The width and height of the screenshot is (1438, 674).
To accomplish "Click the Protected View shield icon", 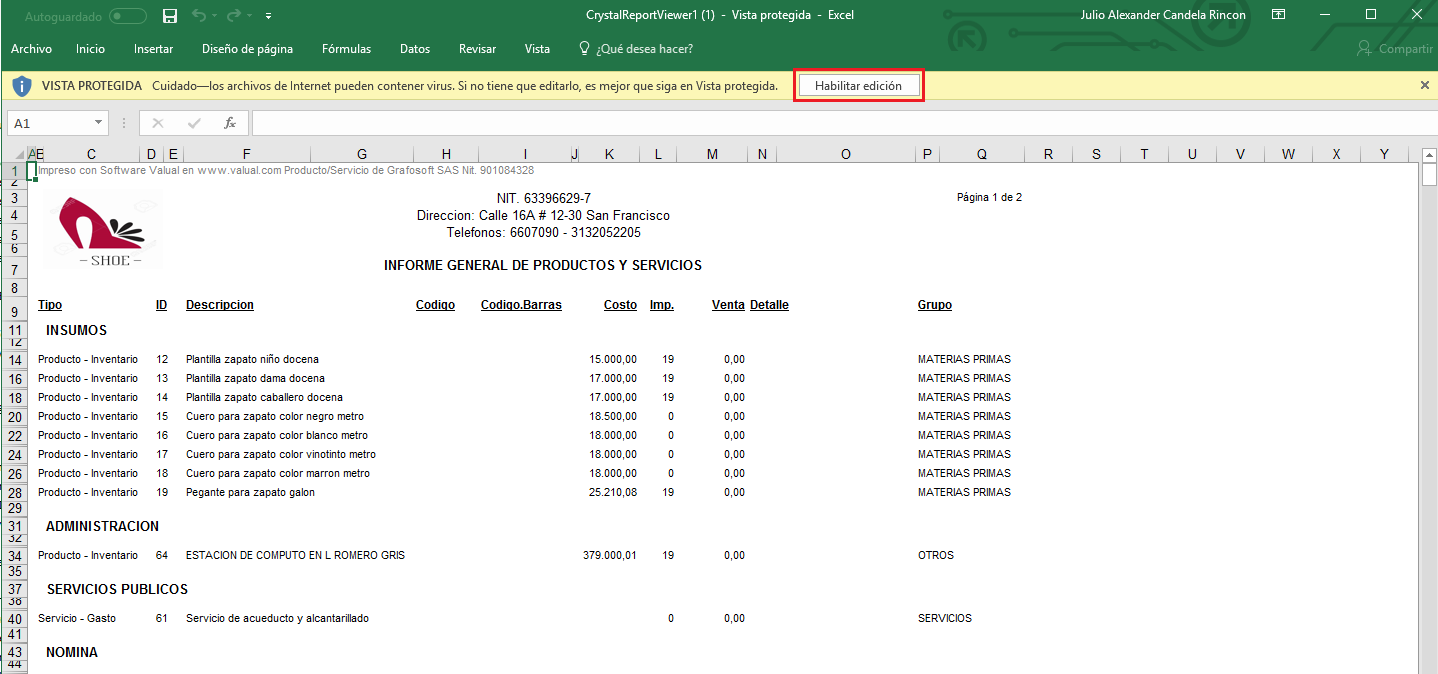I will (22, 86).
